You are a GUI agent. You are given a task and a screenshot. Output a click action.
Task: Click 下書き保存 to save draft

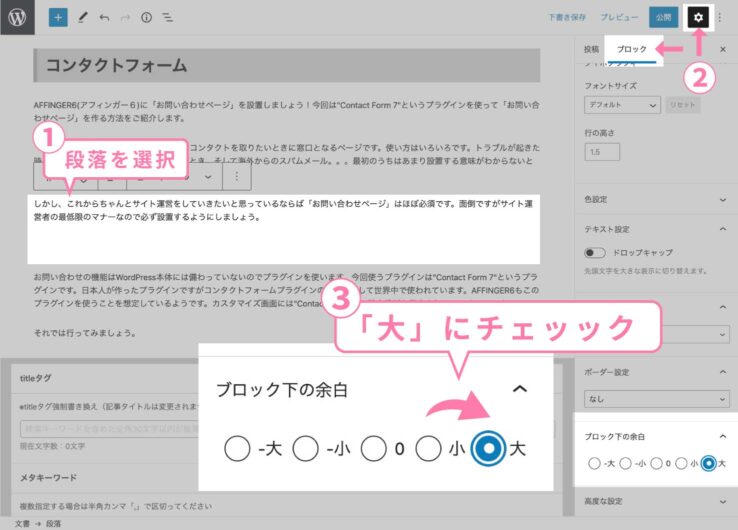coord(567,17)
